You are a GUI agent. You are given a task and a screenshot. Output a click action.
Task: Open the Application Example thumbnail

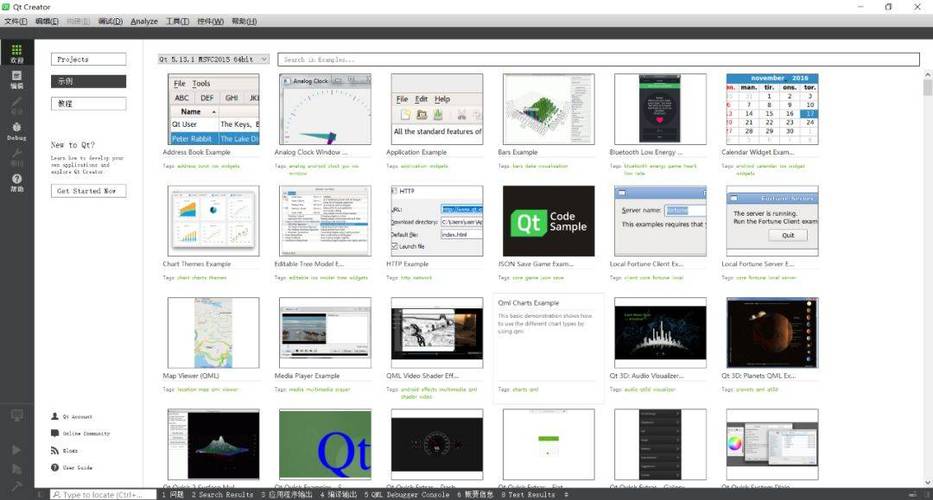point(437,109)
